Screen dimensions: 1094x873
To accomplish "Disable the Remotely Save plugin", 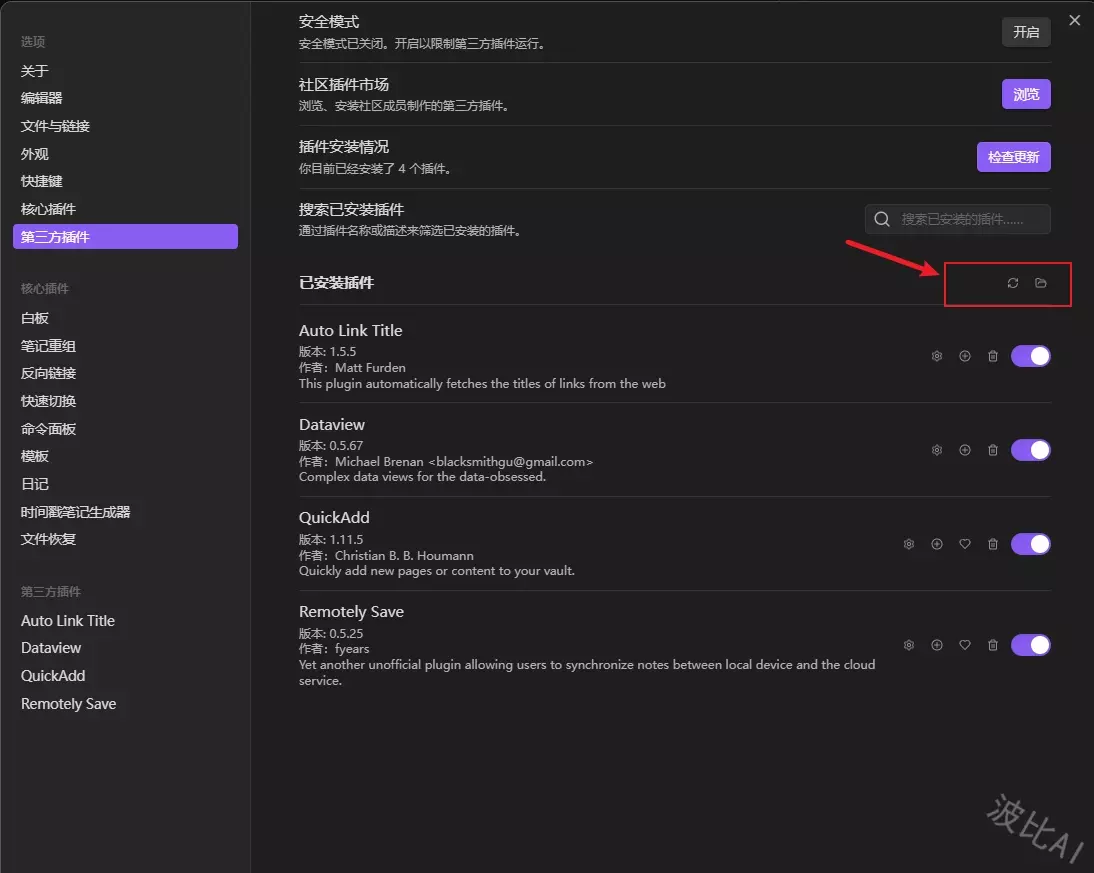I will pos(1031,645).
